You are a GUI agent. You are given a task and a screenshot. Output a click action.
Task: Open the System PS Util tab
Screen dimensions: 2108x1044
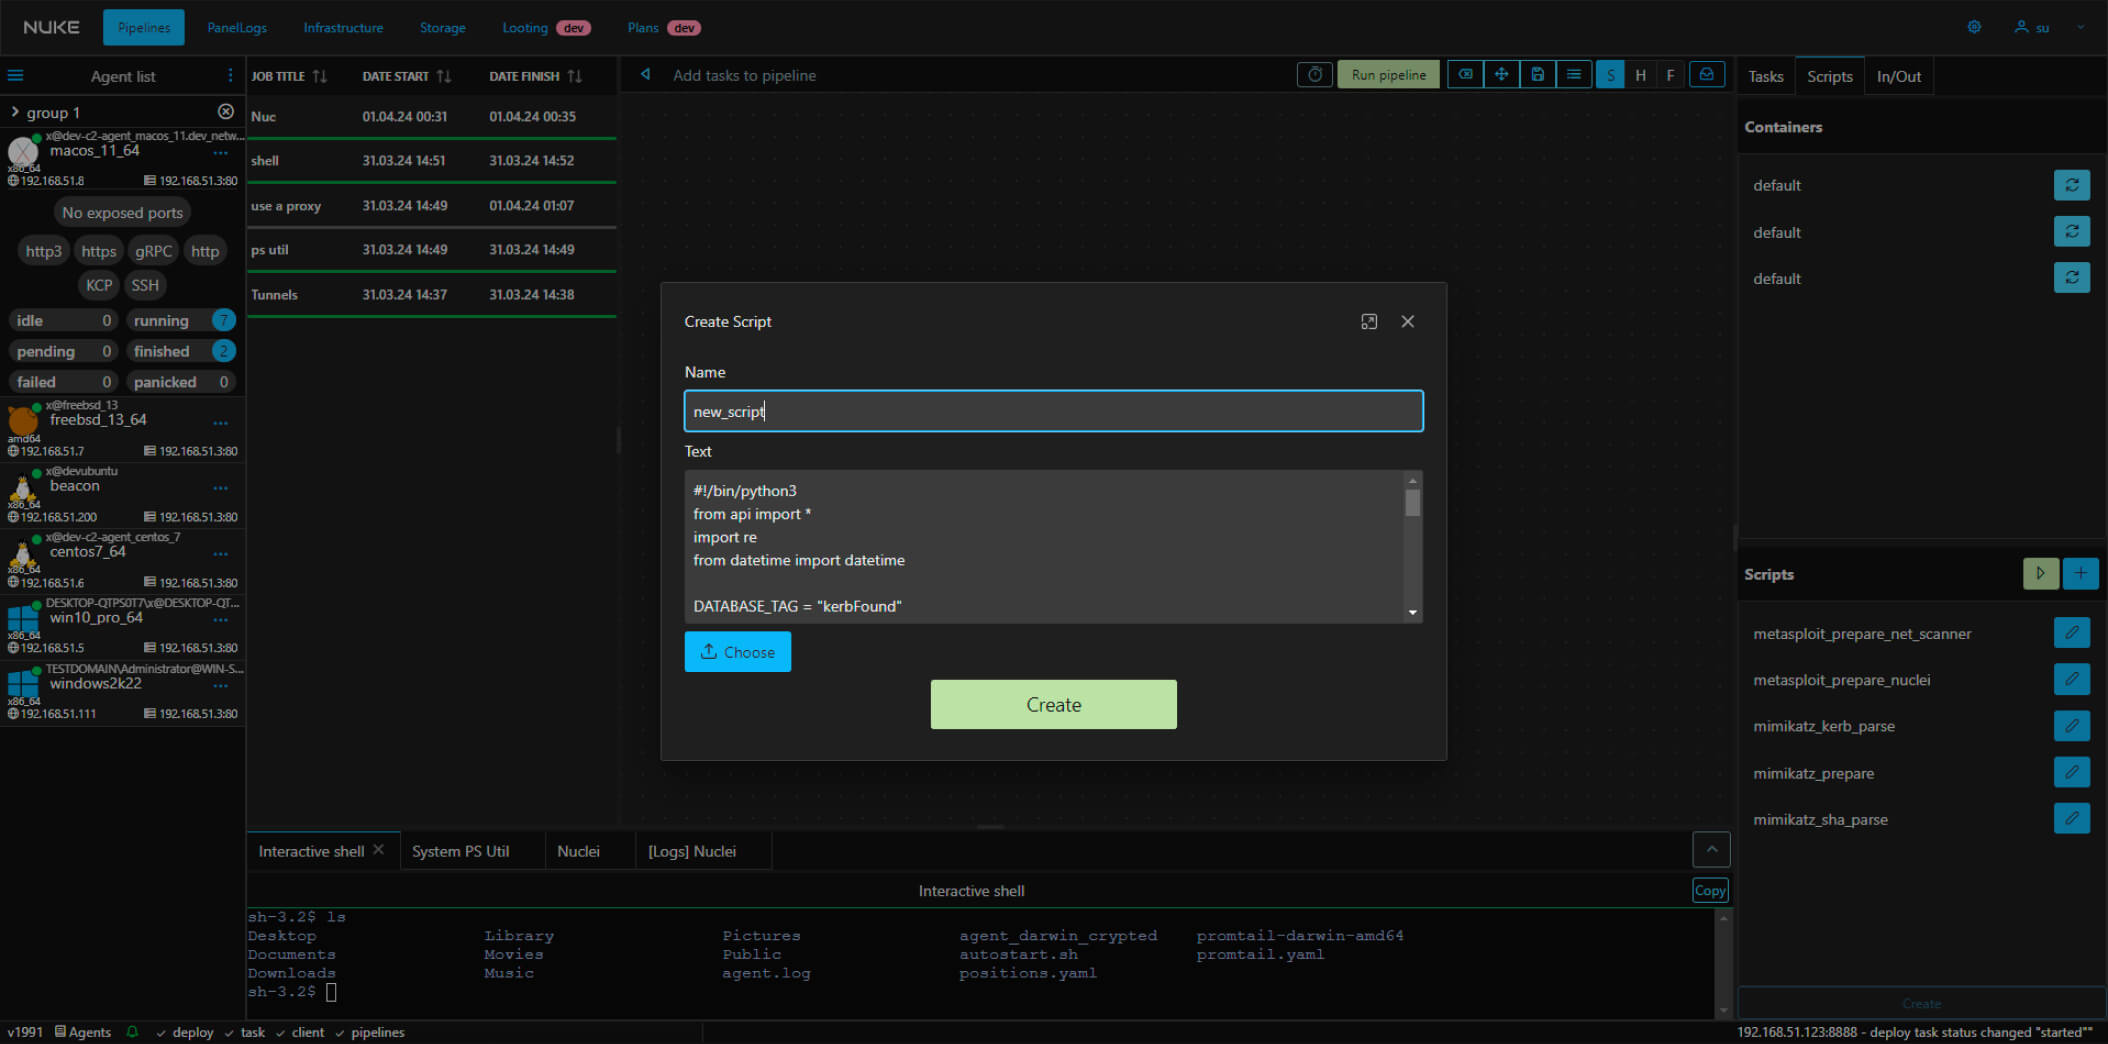tap(461, 851)
